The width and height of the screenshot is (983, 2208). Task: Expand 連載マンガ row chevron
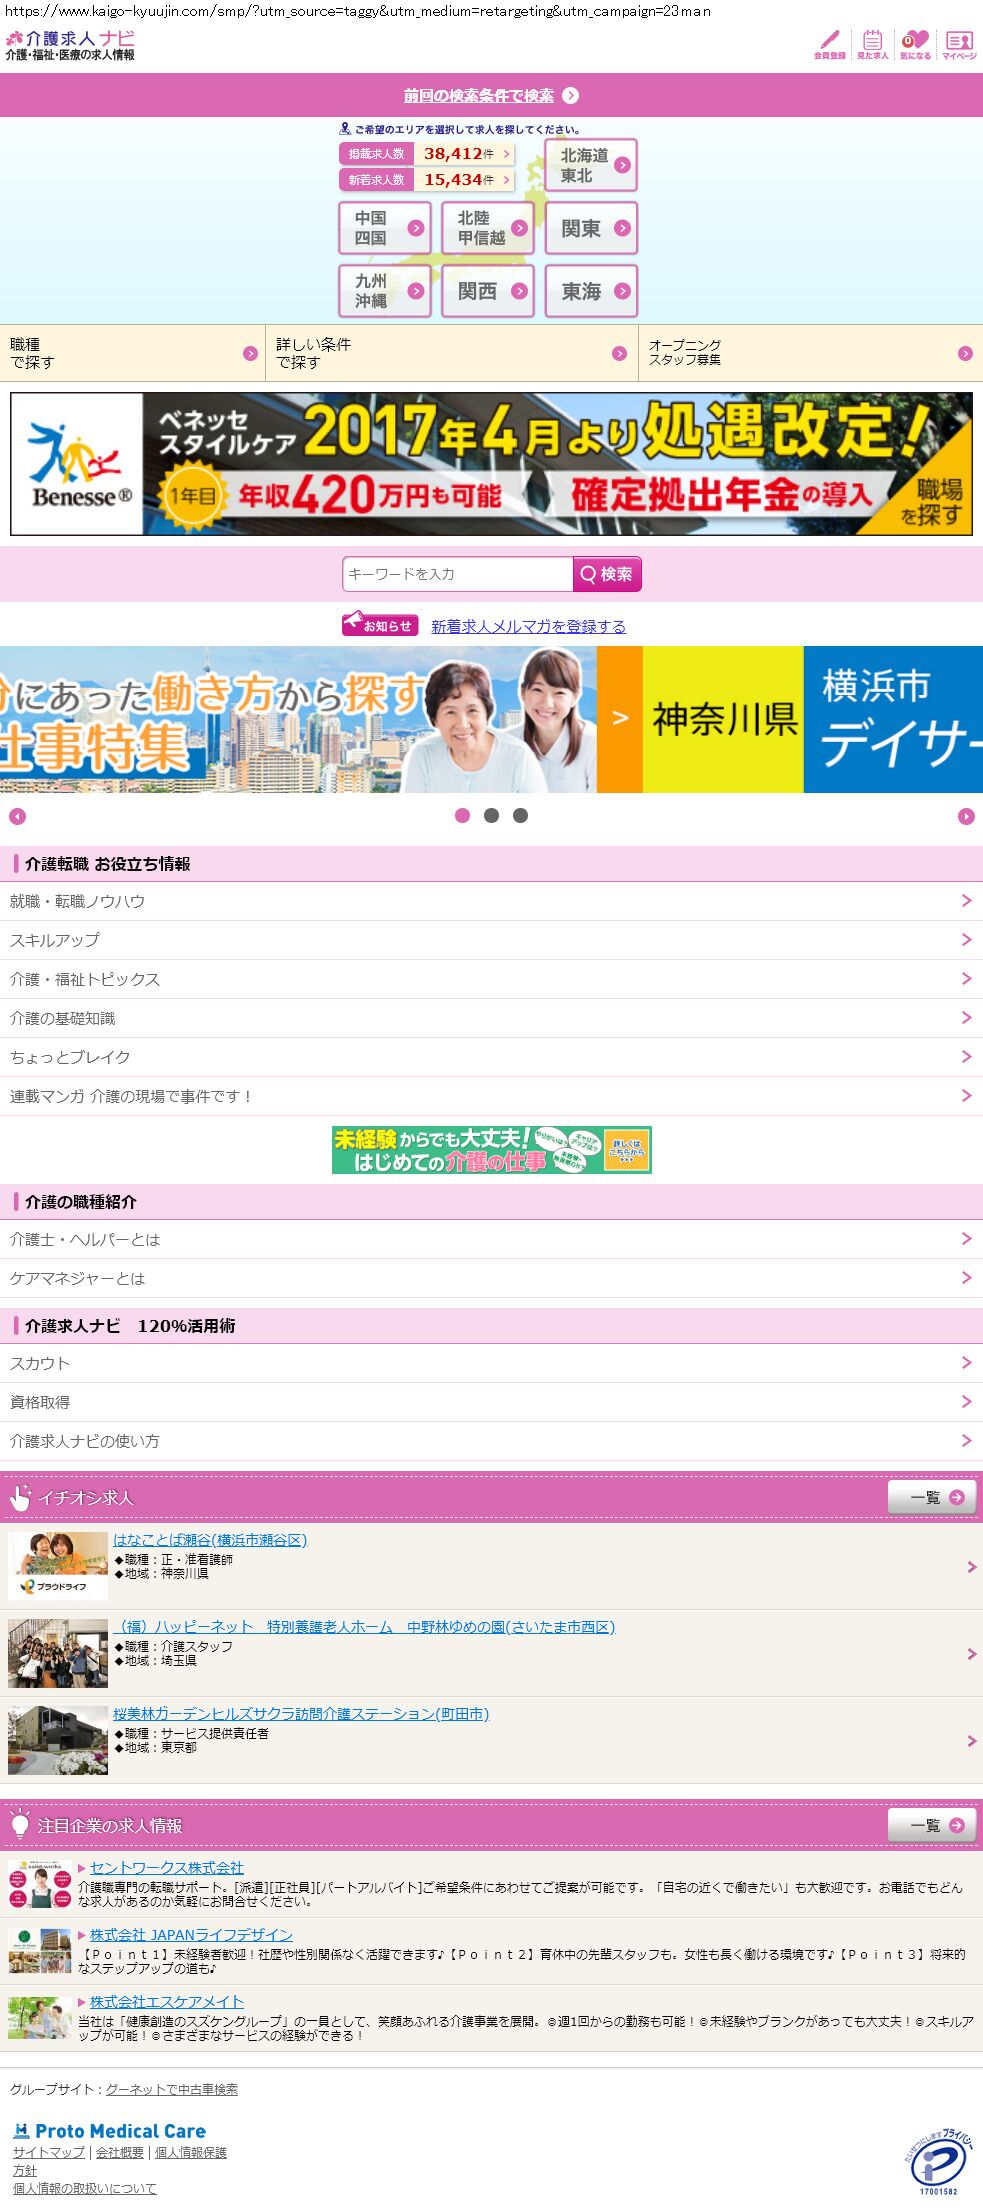tap(966, 1096)
